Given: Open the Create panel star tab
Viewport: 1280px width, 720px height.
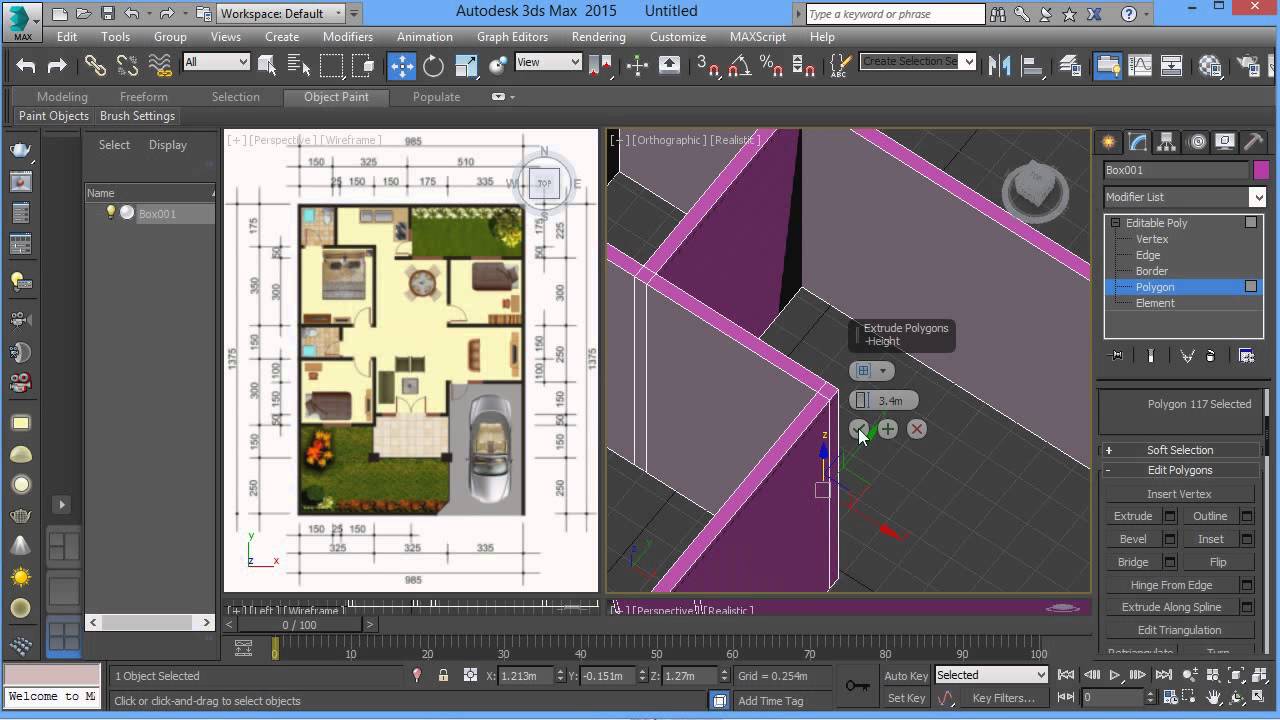Looking at the screenshot, I should (x=1108, y=142).
